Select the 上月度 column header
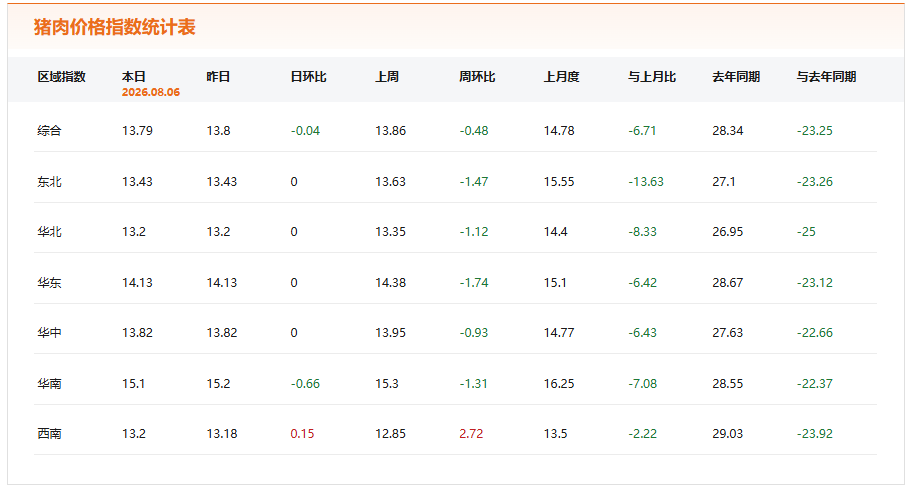The height and width of the screenshot is (493, 910). coord(561,77)
